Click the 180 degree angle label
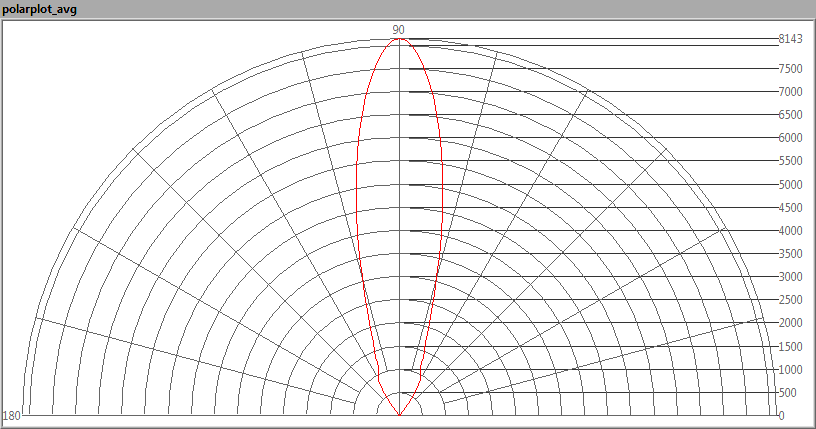The height and width of the screenshot is (429, 816). (12, 416)
